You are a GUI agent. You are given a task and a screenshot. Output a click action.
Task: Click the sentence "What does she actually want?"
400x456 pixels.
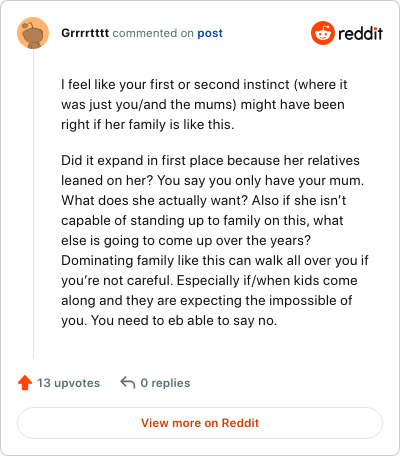tap(155, 201)
